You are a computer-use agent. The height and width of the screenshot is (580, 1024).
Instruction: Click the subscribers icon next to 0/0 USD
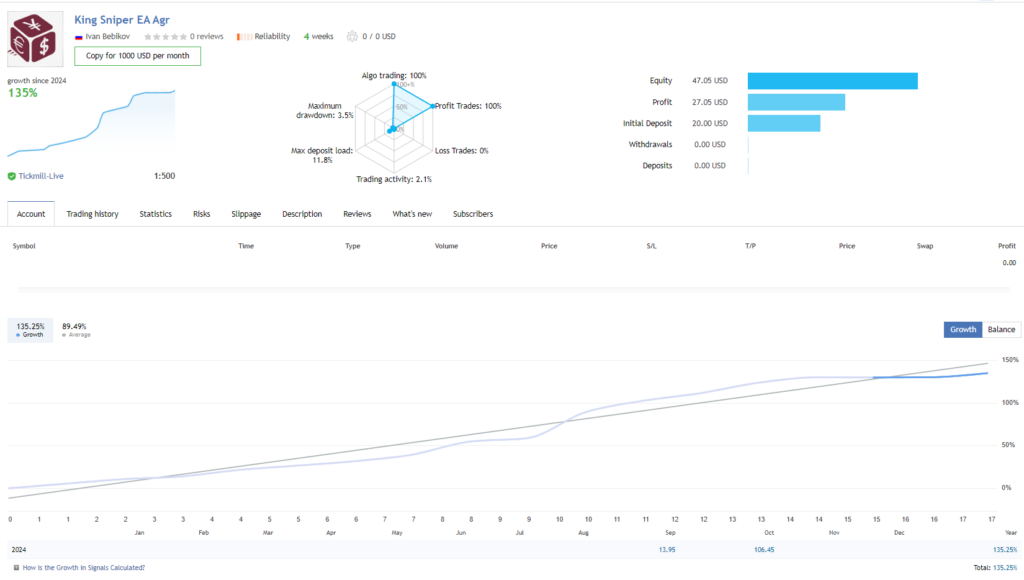pos(350,35)
